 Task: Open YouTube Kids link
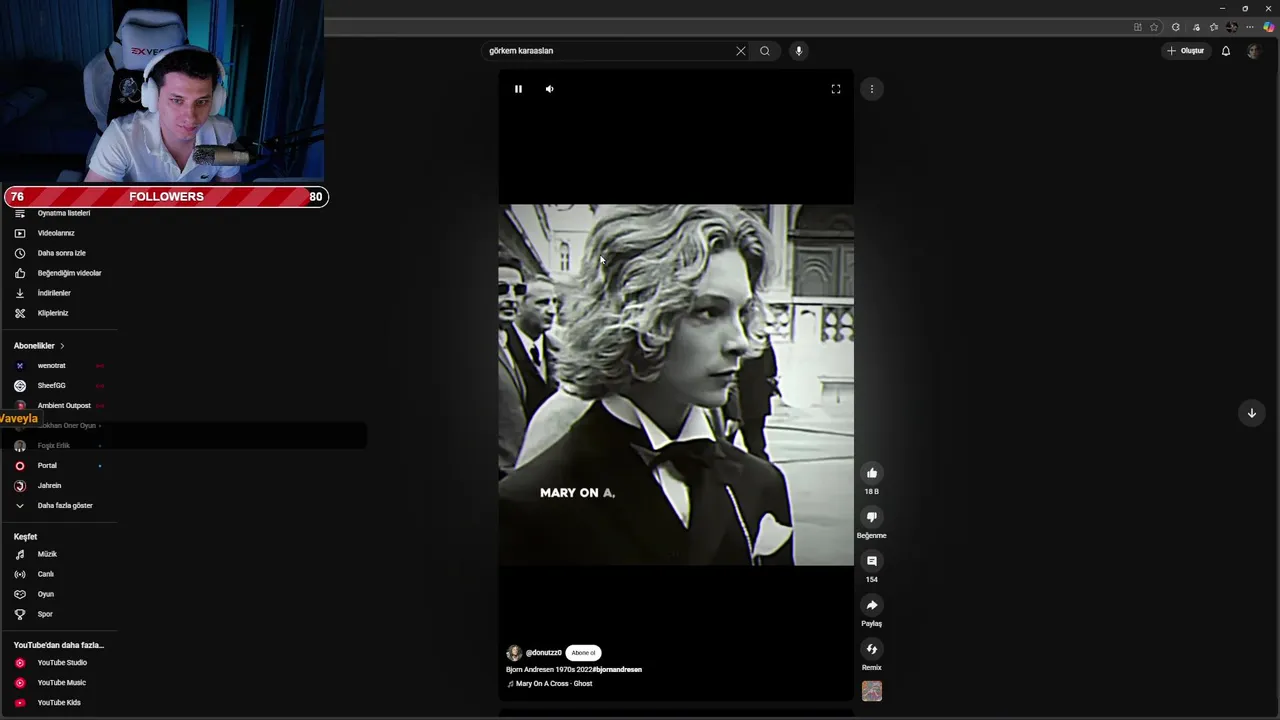pyautogui.click(x=58, y=703)
